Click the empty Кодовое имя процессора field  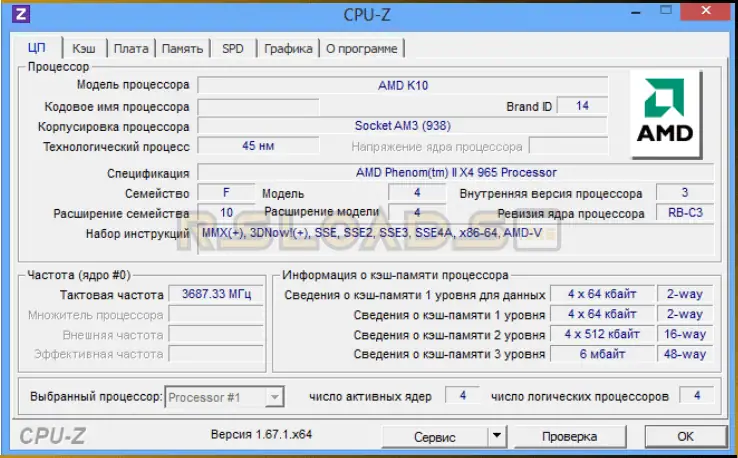[258, 107]
